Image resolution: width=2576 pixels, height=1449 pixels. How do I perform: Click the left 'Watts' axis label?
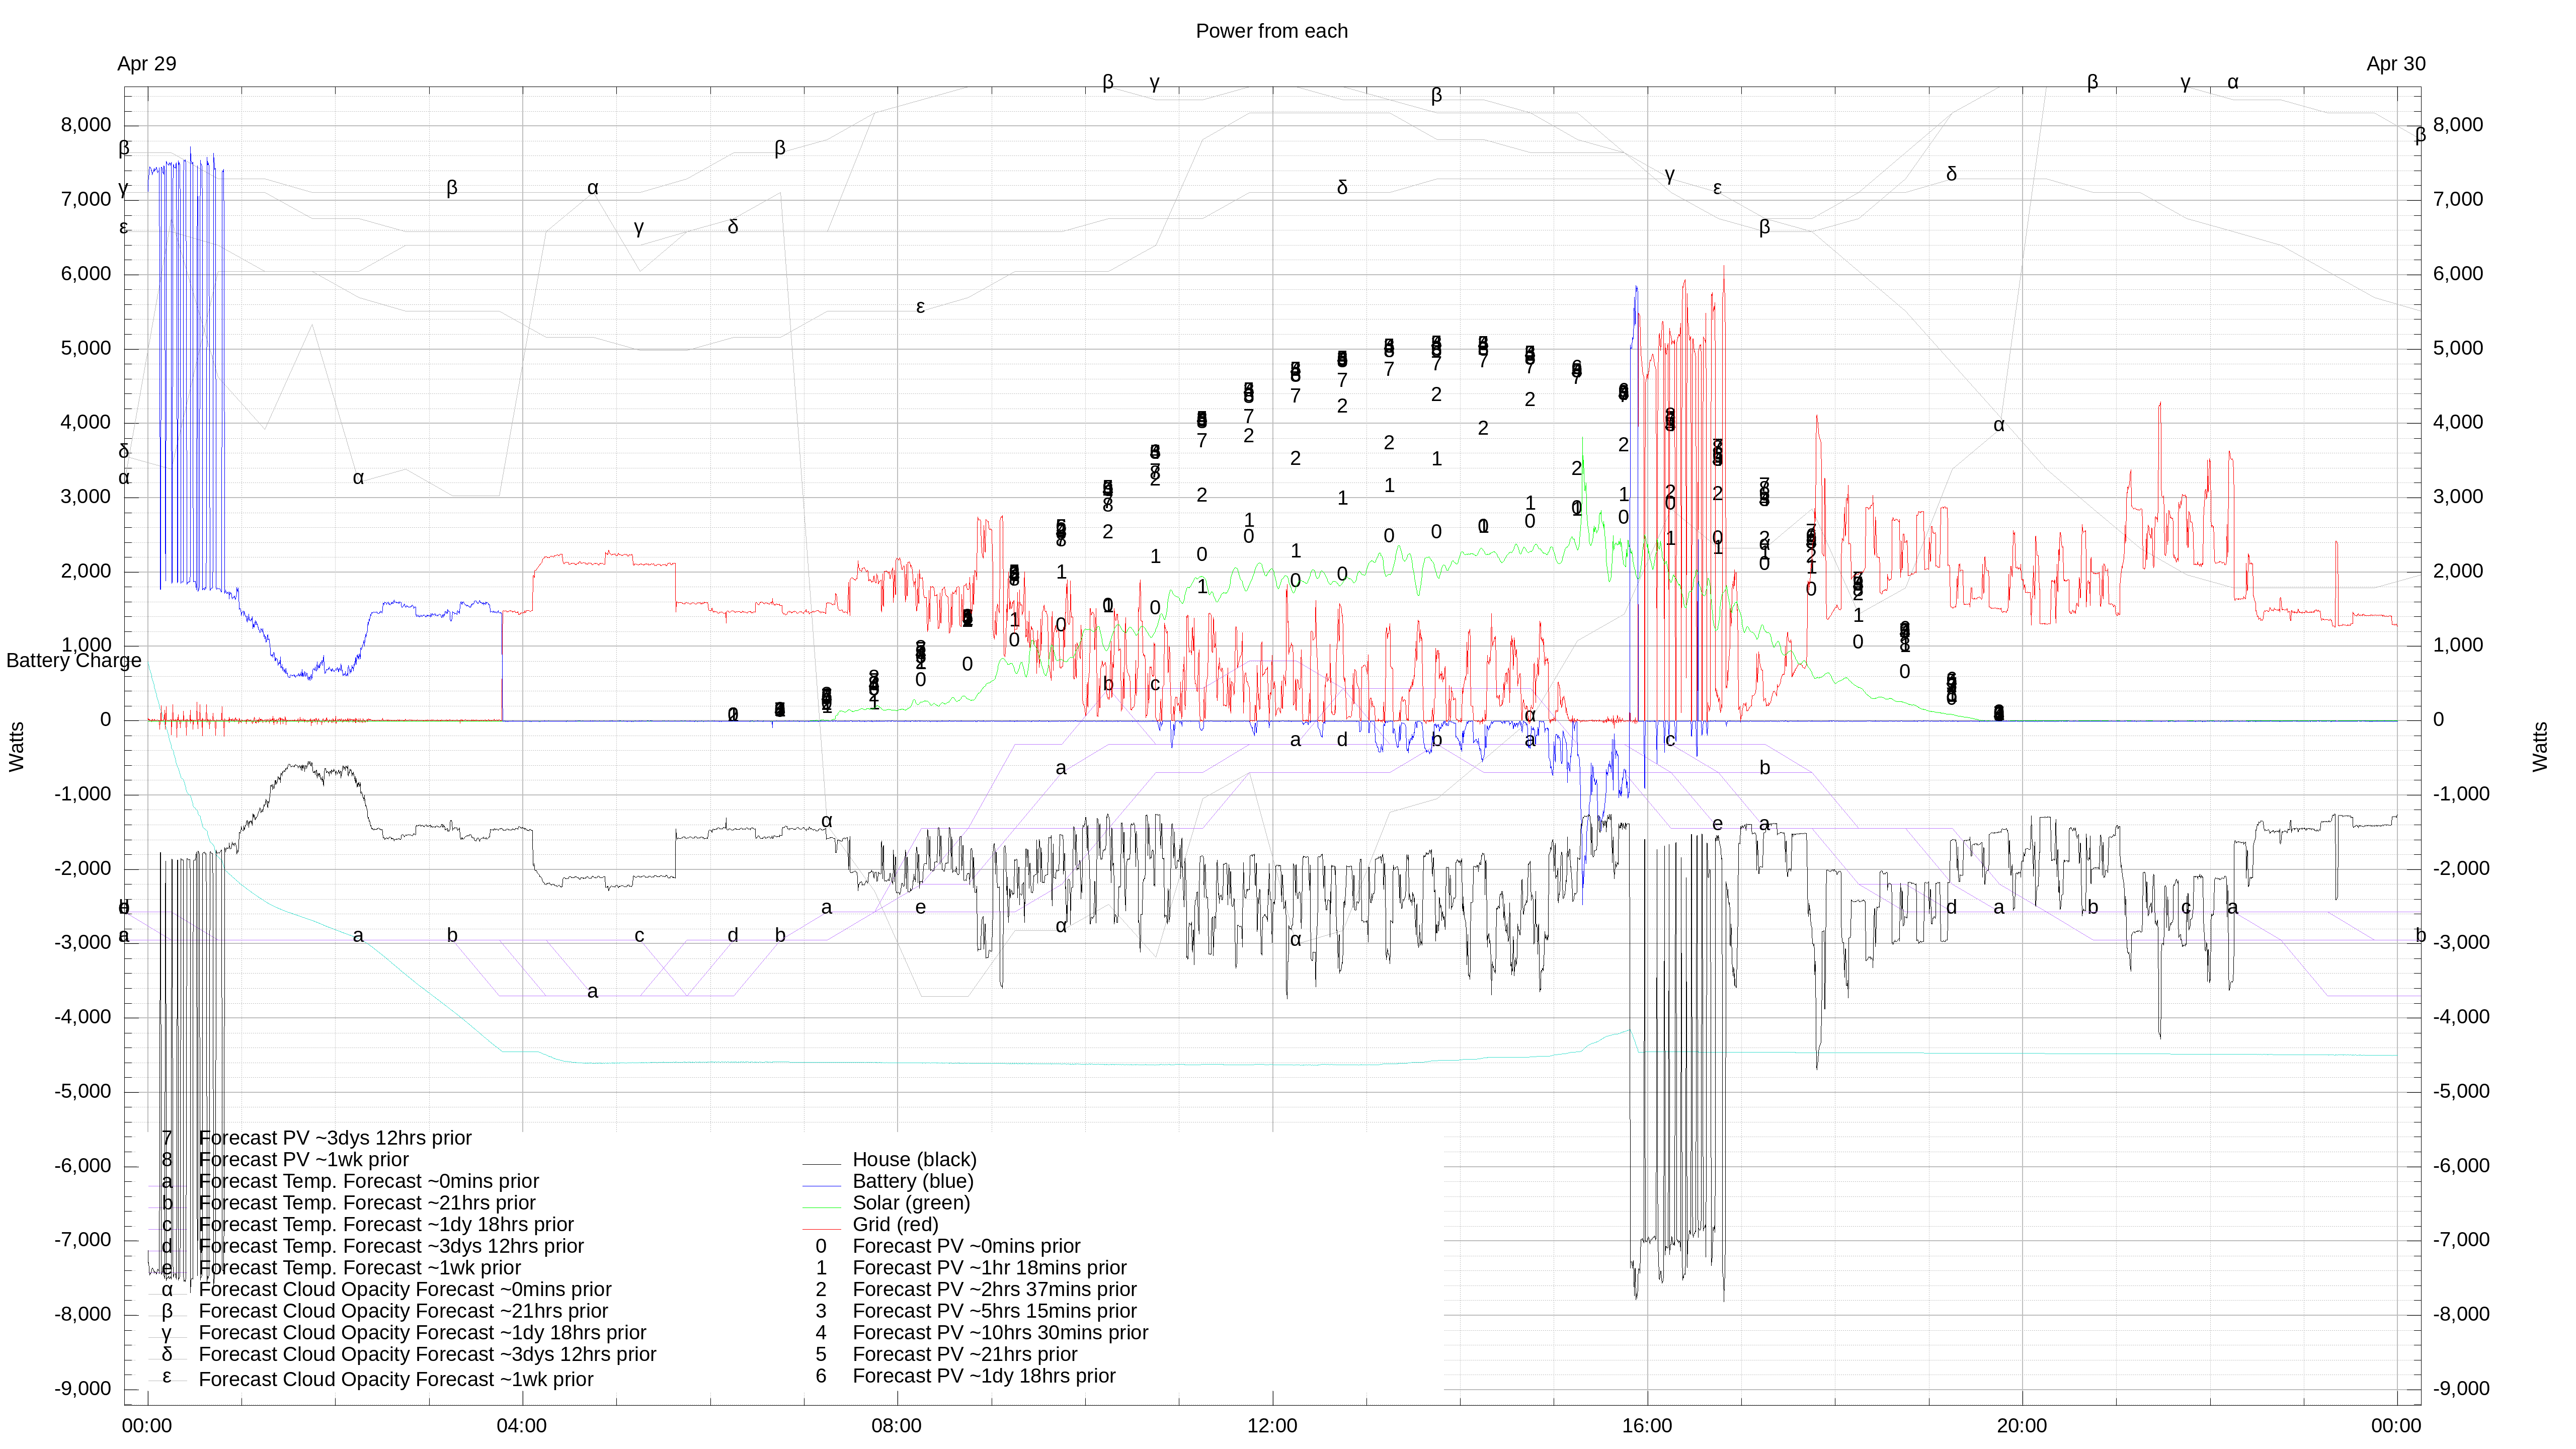(17, 747)
